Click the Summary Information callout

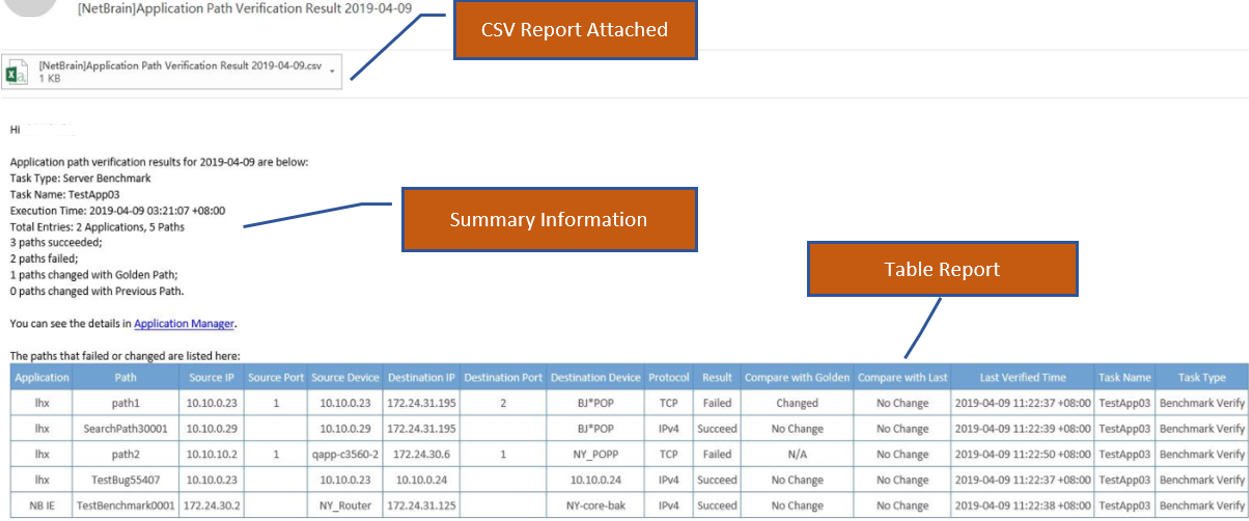(x=548, y=219)
